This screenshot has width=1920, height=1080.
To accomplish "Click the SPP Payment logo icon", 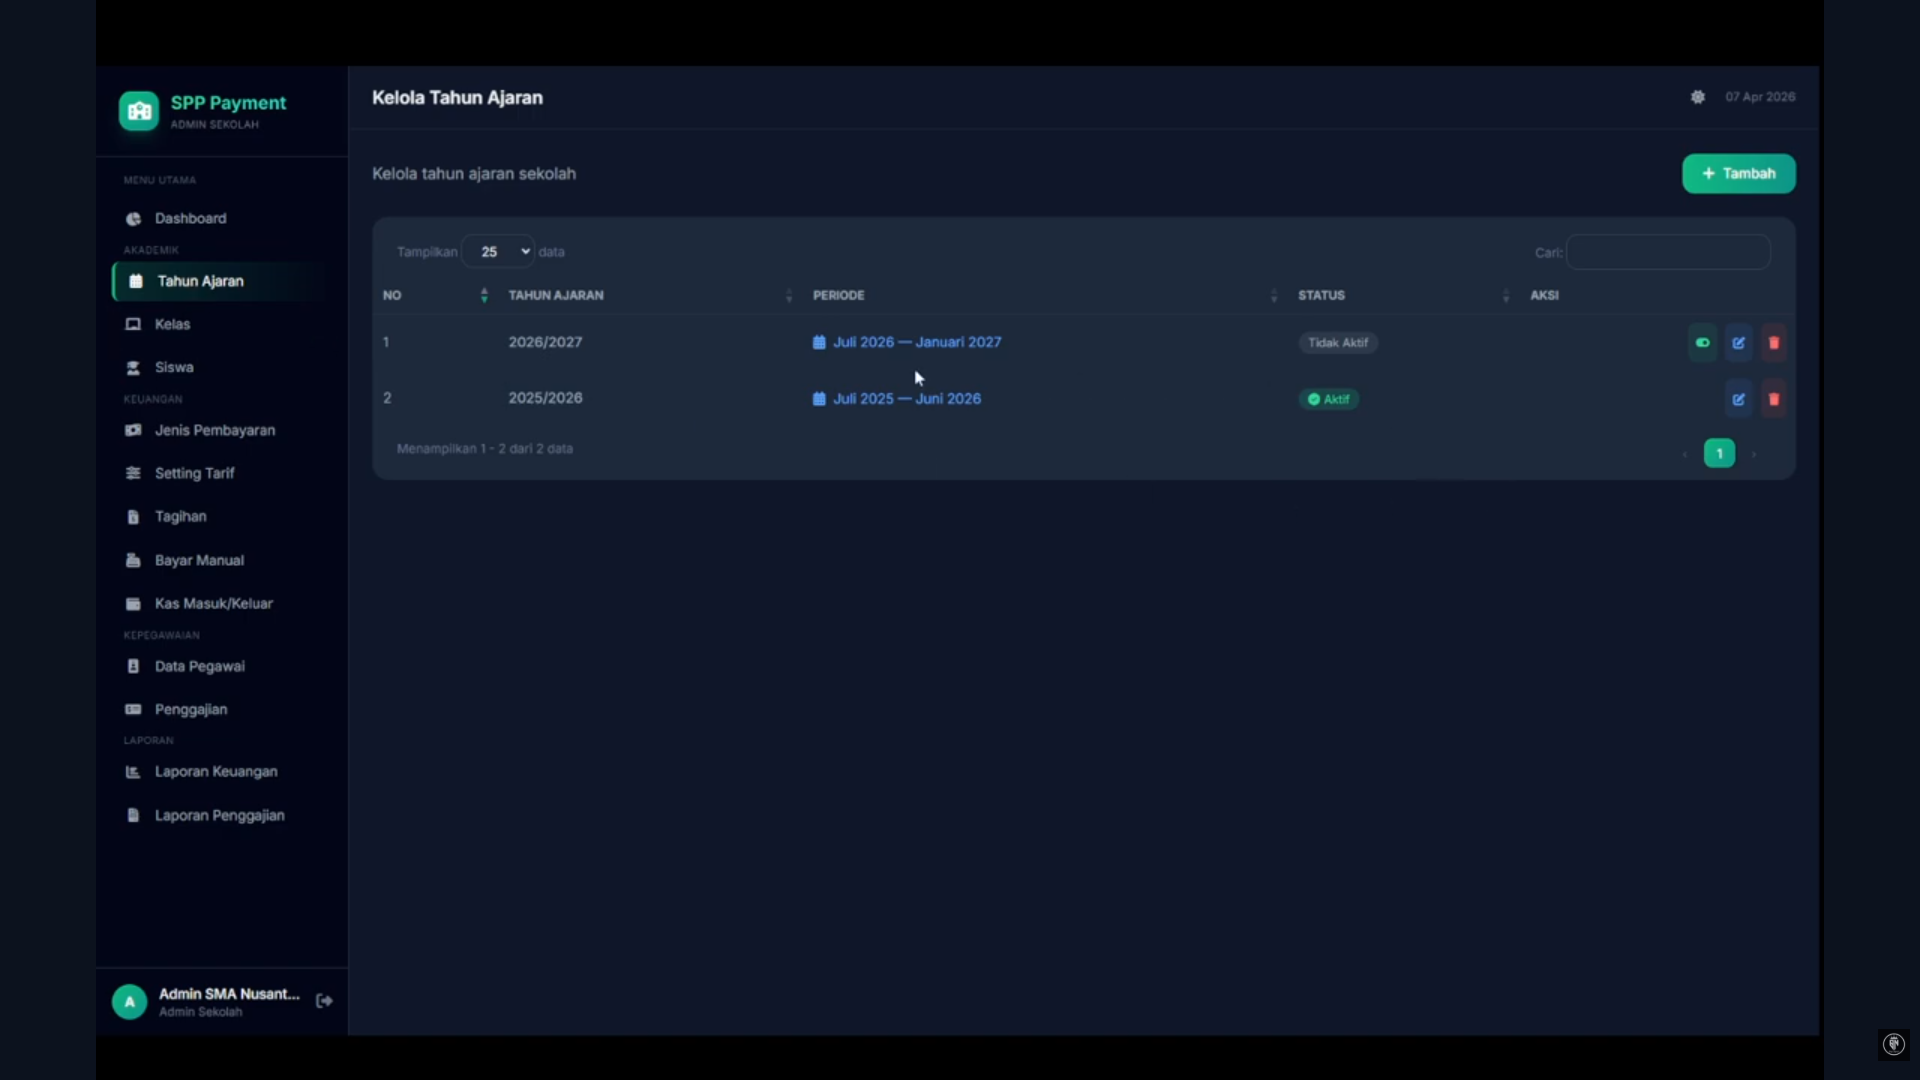I will tap(139, 111).
